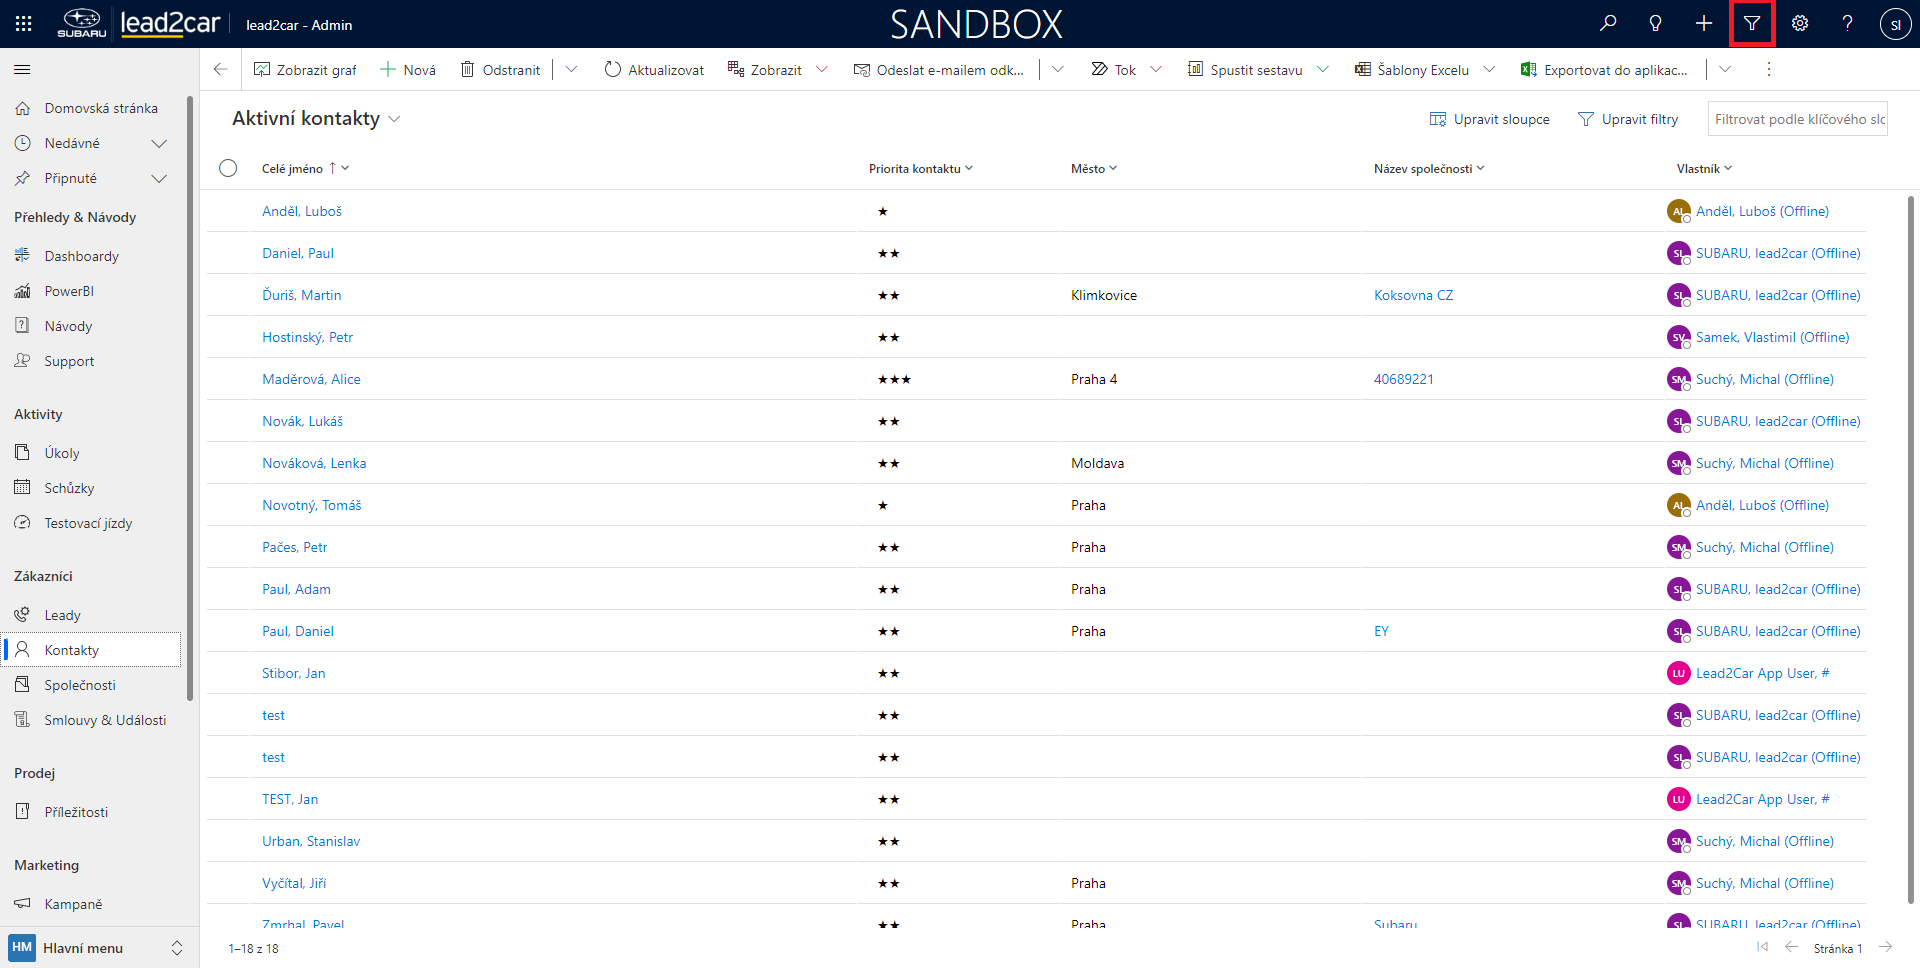Image resolution: width=1920 pixels, height=968 pixels.
Task: Go to Dashboardy in sidebar
Action: pyautogui.click(x=81, y=256)
